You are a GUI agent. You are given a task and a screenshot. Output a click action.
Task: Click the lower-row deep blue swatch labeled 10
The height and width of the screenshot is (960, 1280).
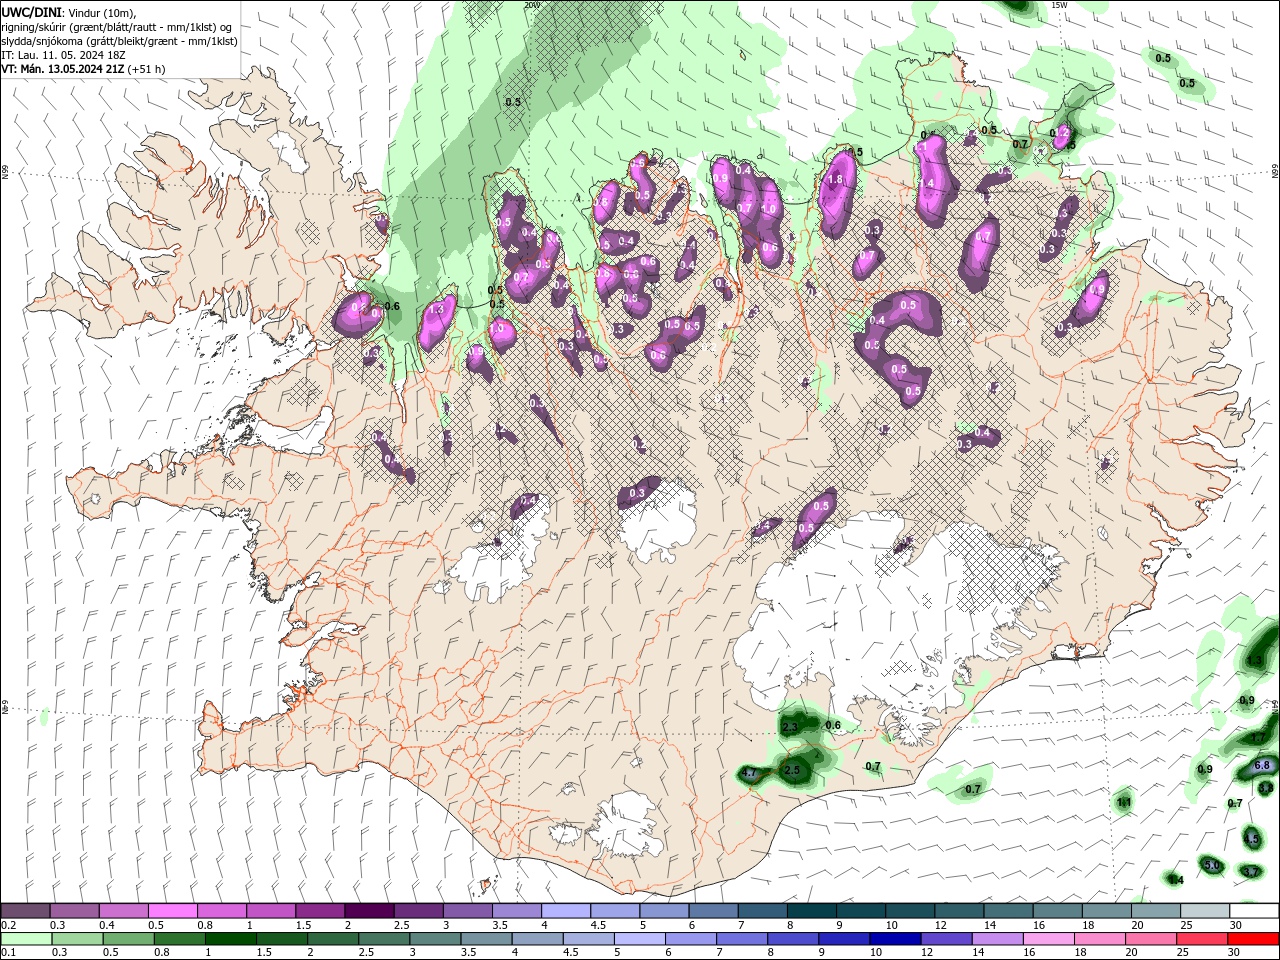coord(894,939)
